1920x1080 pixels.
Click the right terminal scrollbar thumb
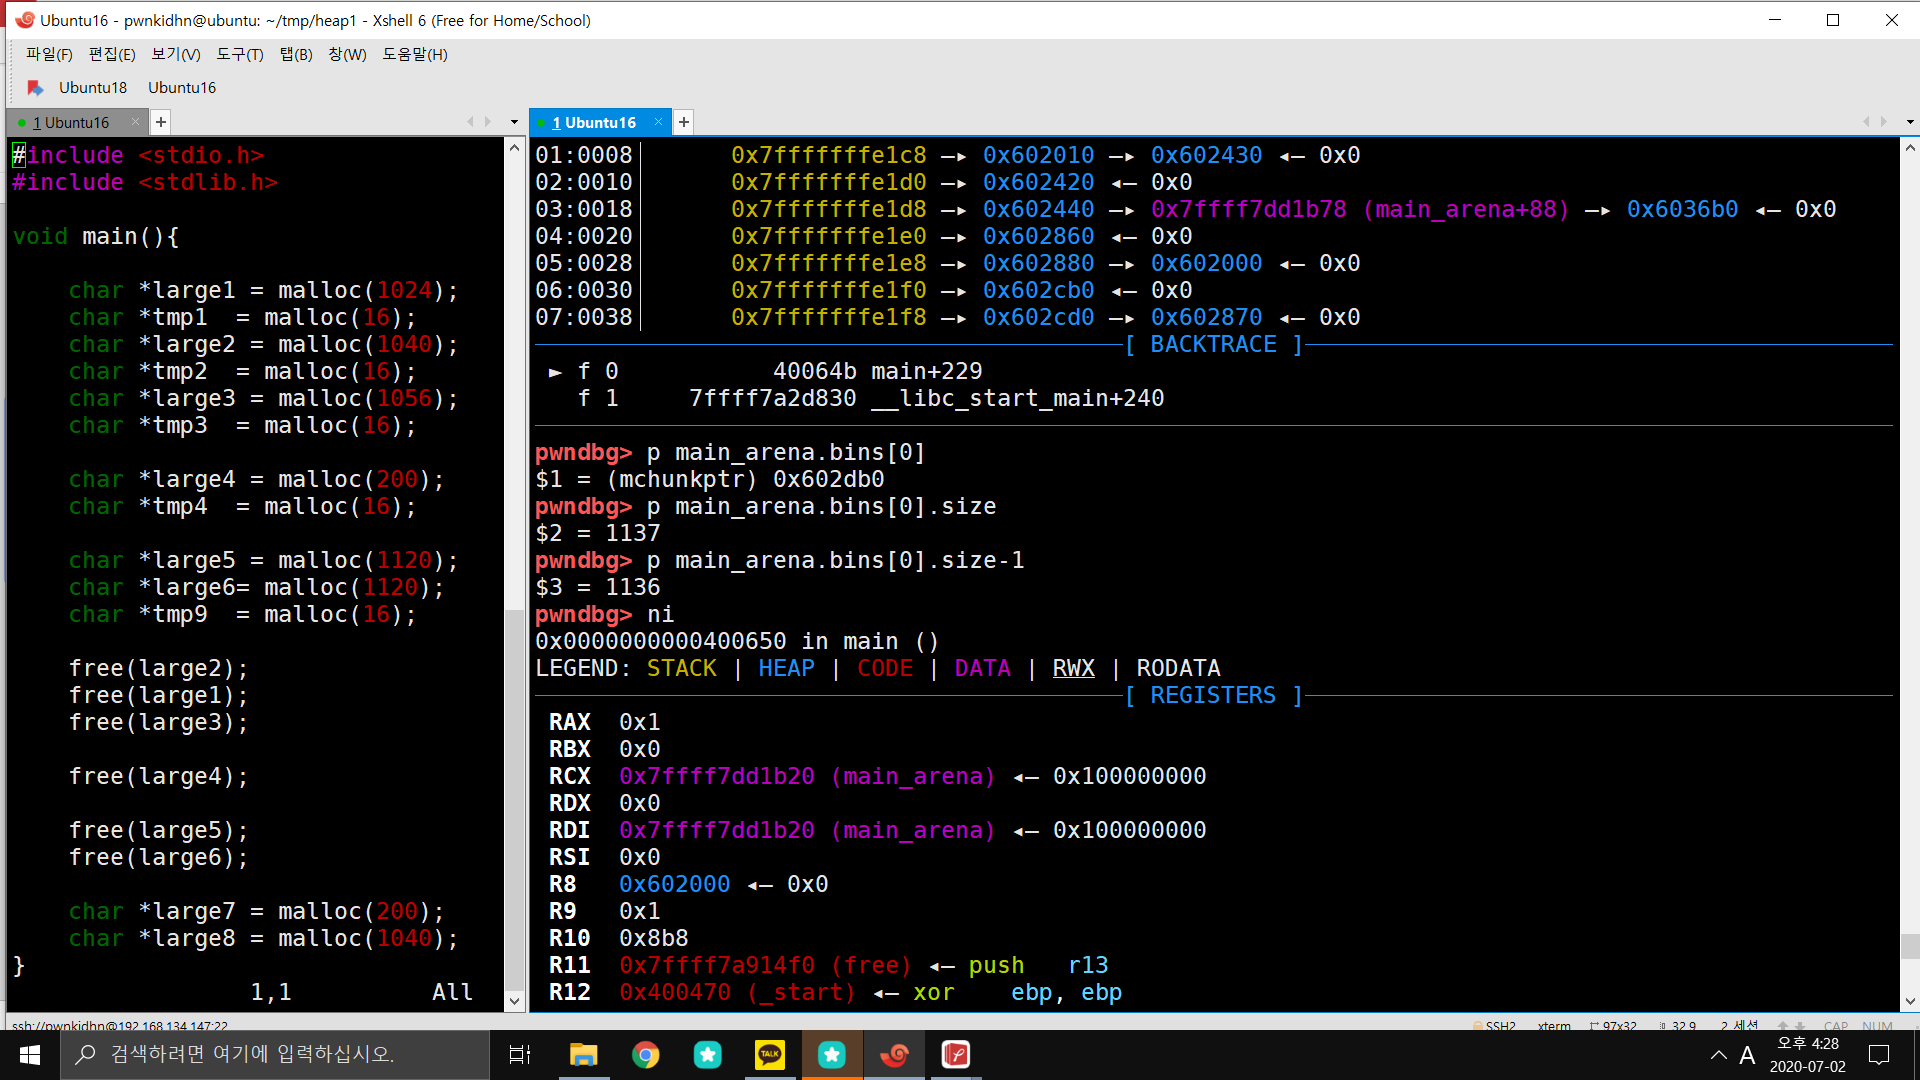pyautogui.click(x=1910, y=946)
